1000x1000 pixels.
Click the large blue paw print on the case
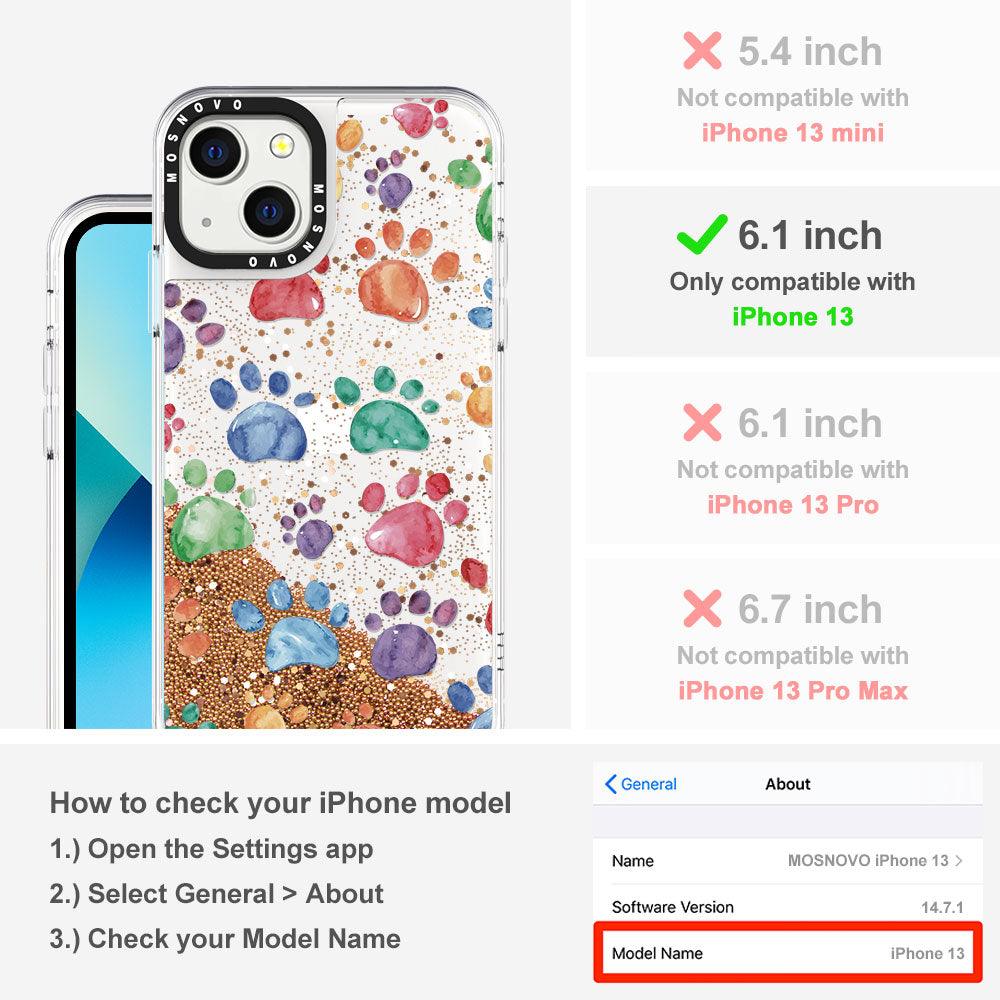[x=267, y=432]
